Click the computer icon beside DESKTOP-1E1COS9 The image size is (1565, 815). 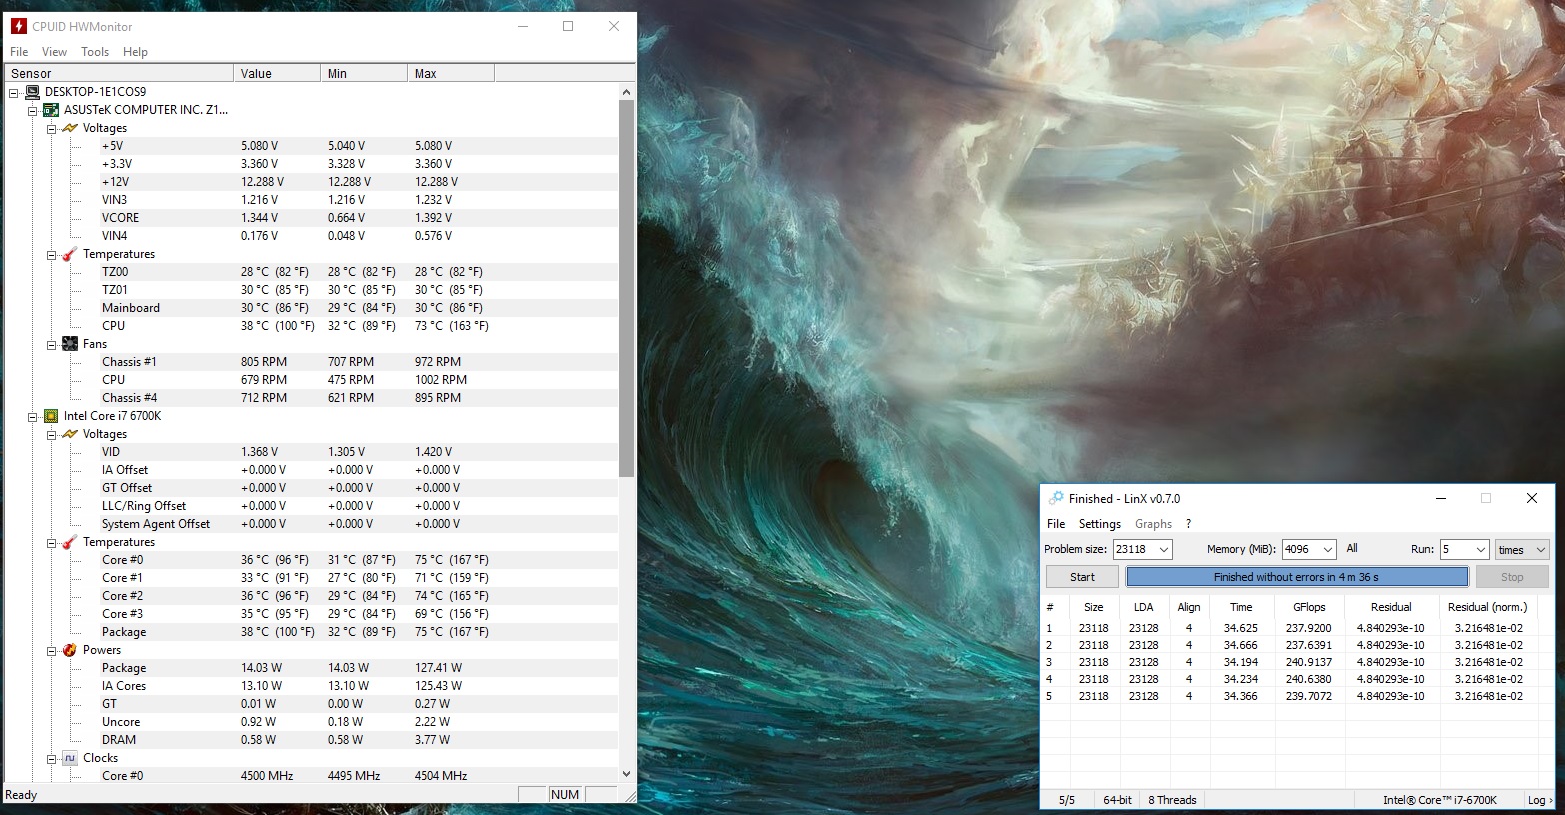pos(33,92)
